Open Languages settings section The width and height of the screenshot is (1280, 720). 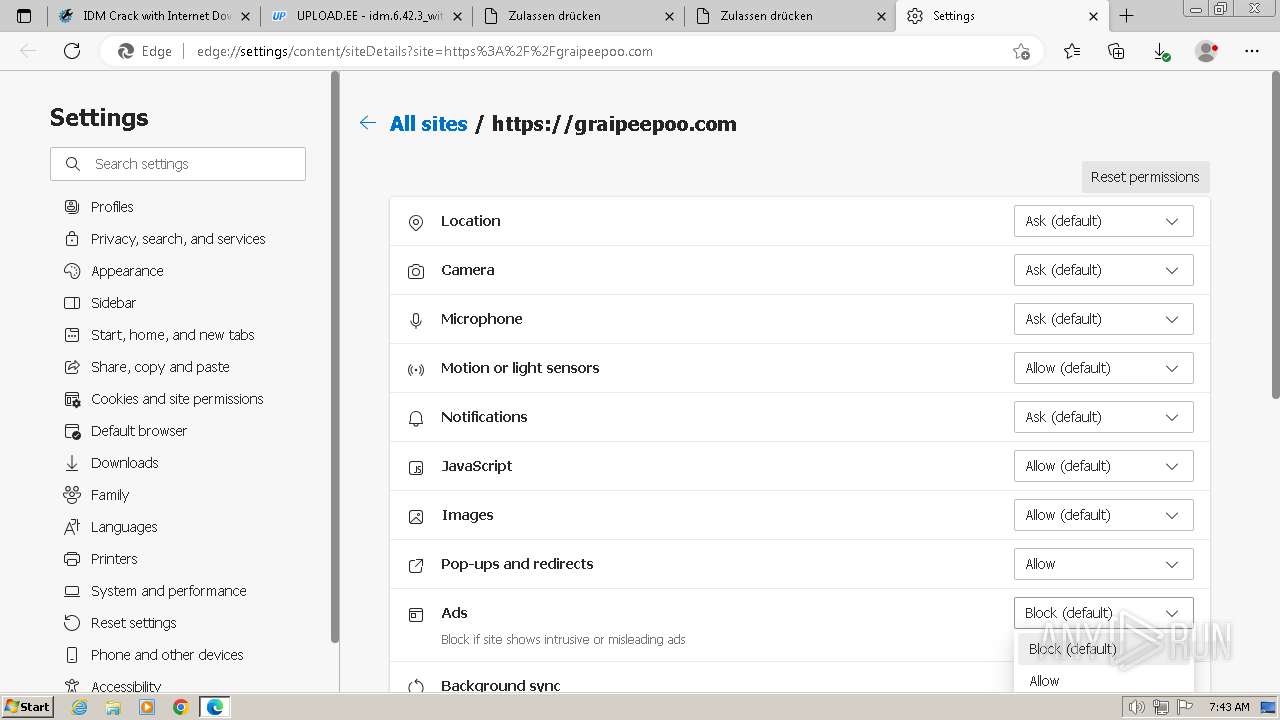(124, 527)
